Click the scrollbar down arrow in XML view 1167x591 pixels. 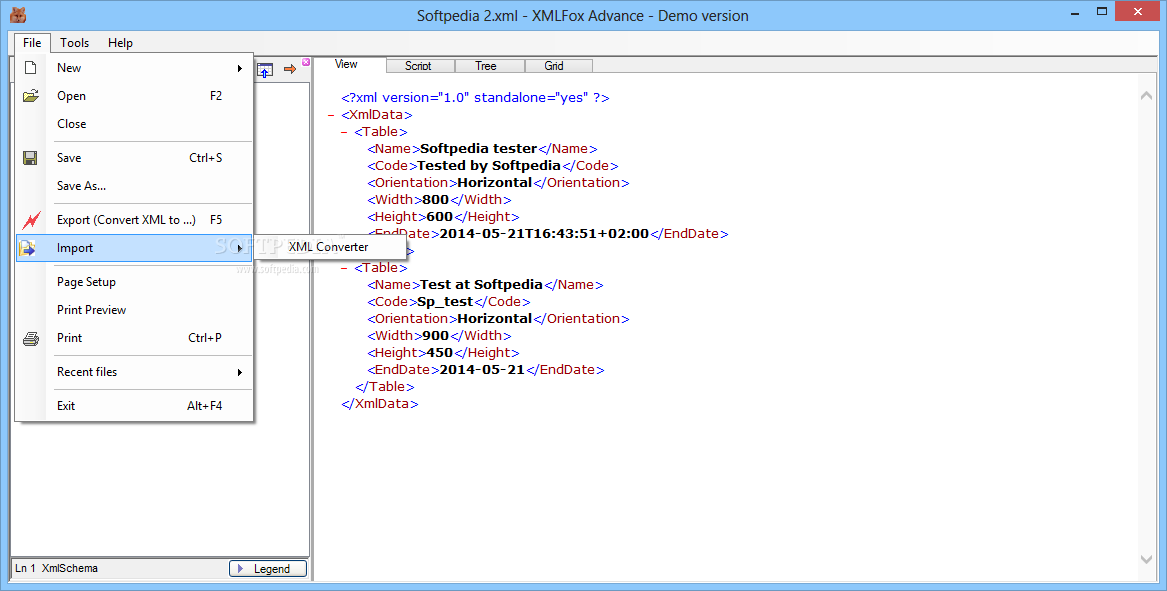pos(1147,560)
